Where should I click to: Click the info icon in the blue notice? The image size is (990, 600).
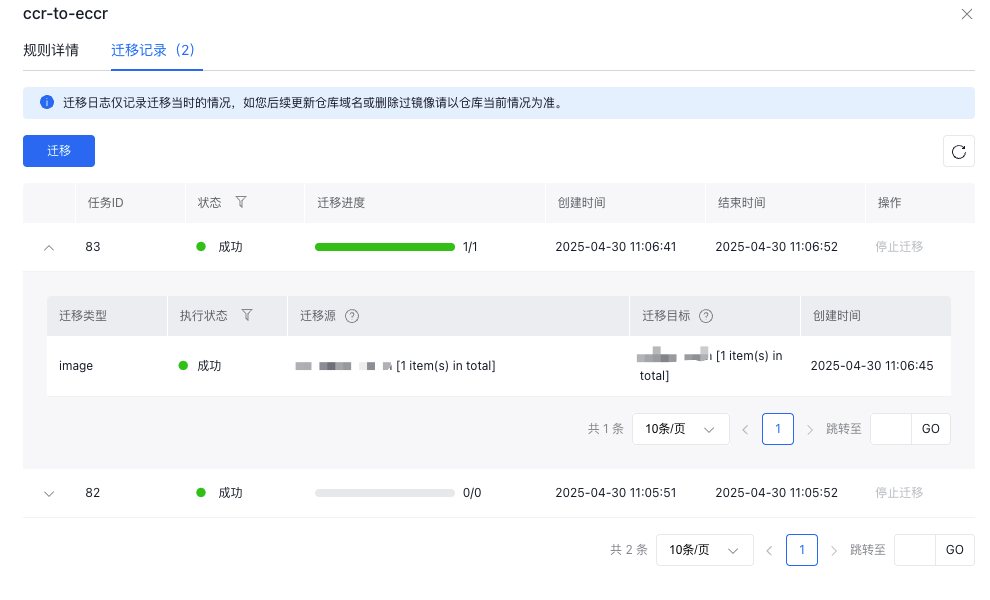[47, 102]
